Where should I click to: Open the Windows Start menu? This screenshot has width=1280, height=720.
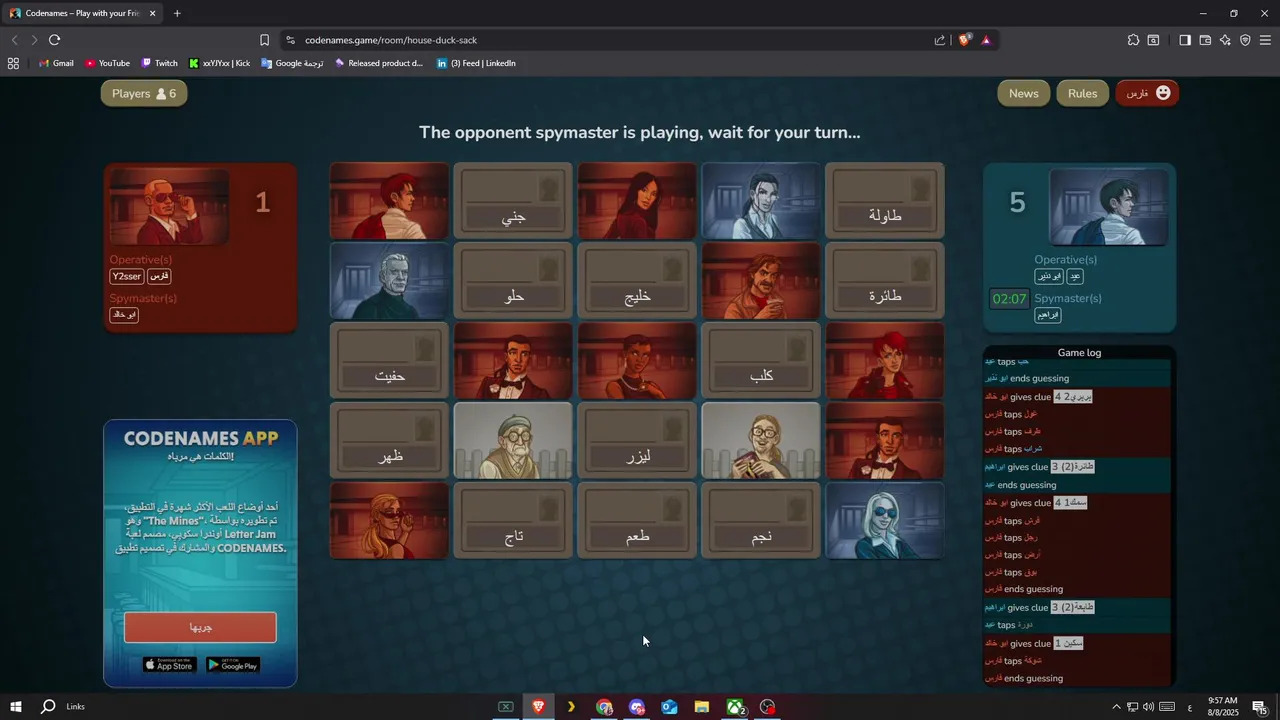pyautogui.click(x=16, y=707)
